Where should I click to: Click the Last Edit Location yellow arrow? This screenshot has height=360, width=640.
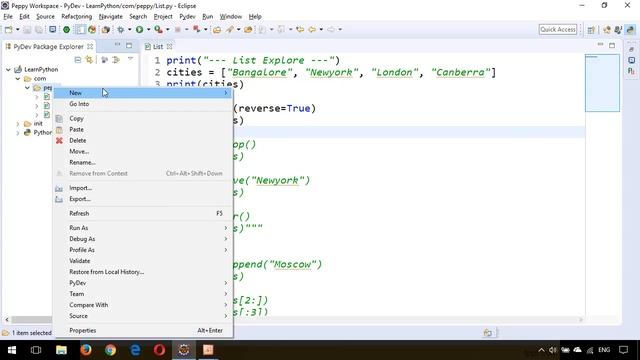[x=300, y=29]
